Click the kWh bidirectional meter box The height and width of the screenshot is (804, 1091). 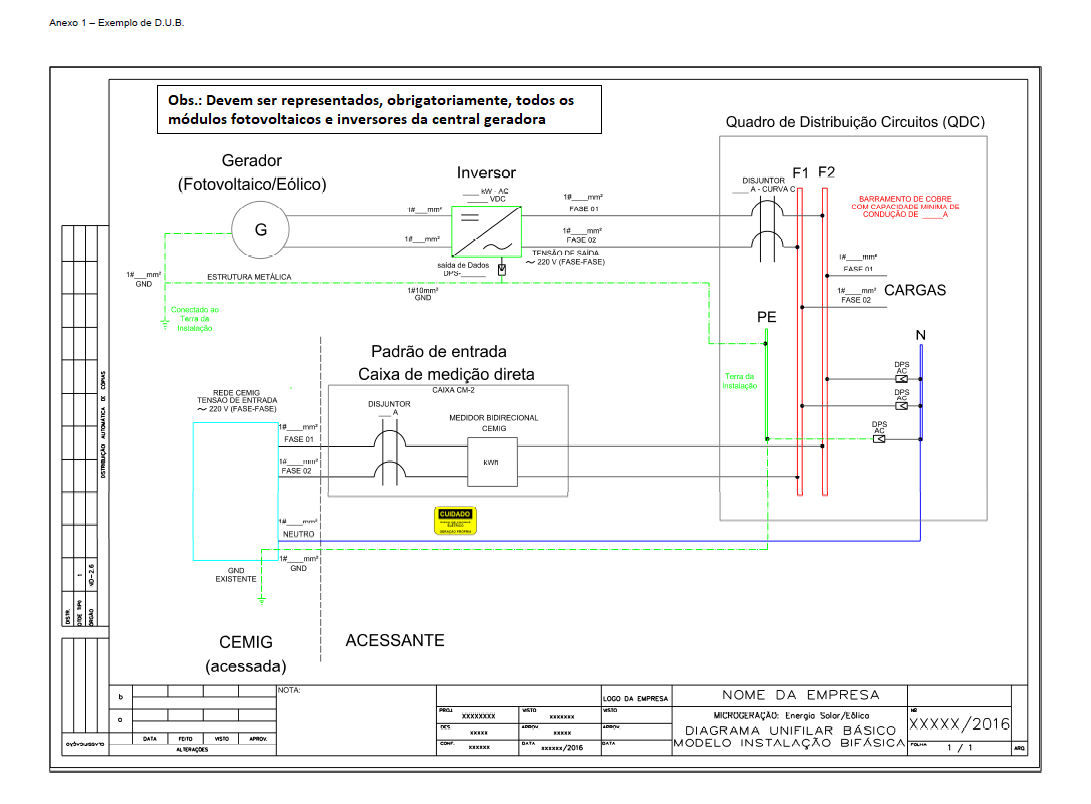tap(491, 462)
